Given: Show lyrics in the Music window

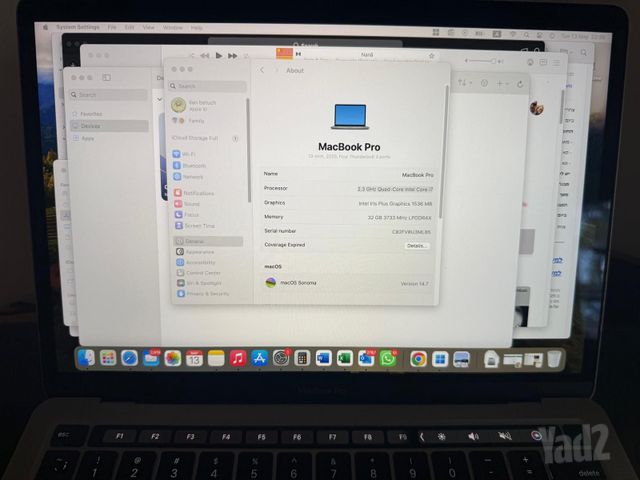Looking at the screenshot, I should (x=543, y=62).
